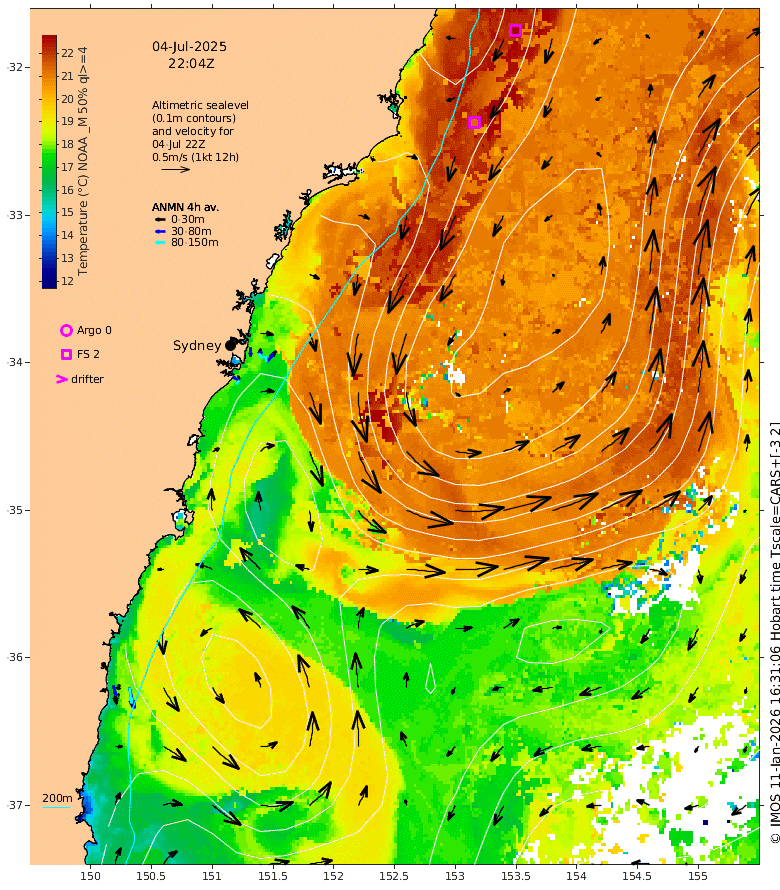Screen dimensions: 780x890
Task: Click the "151" longitude tick label
Action: click(212, 876)
